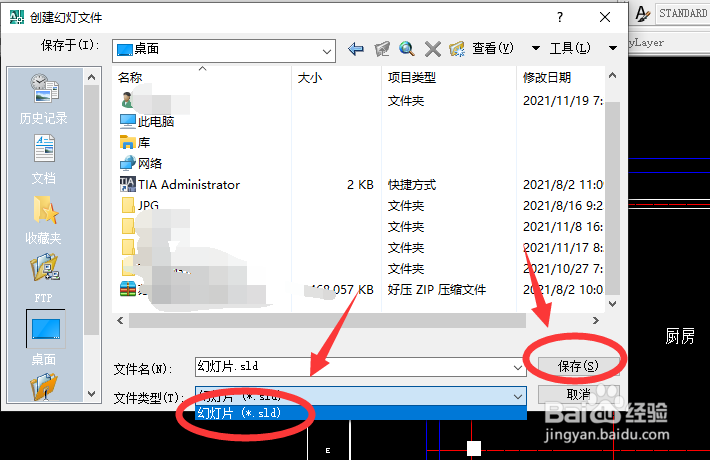The width and height of the screenshot is (710, 460).
Task: Click the horizontal scroll right arrow
Action: coord(596,321)
